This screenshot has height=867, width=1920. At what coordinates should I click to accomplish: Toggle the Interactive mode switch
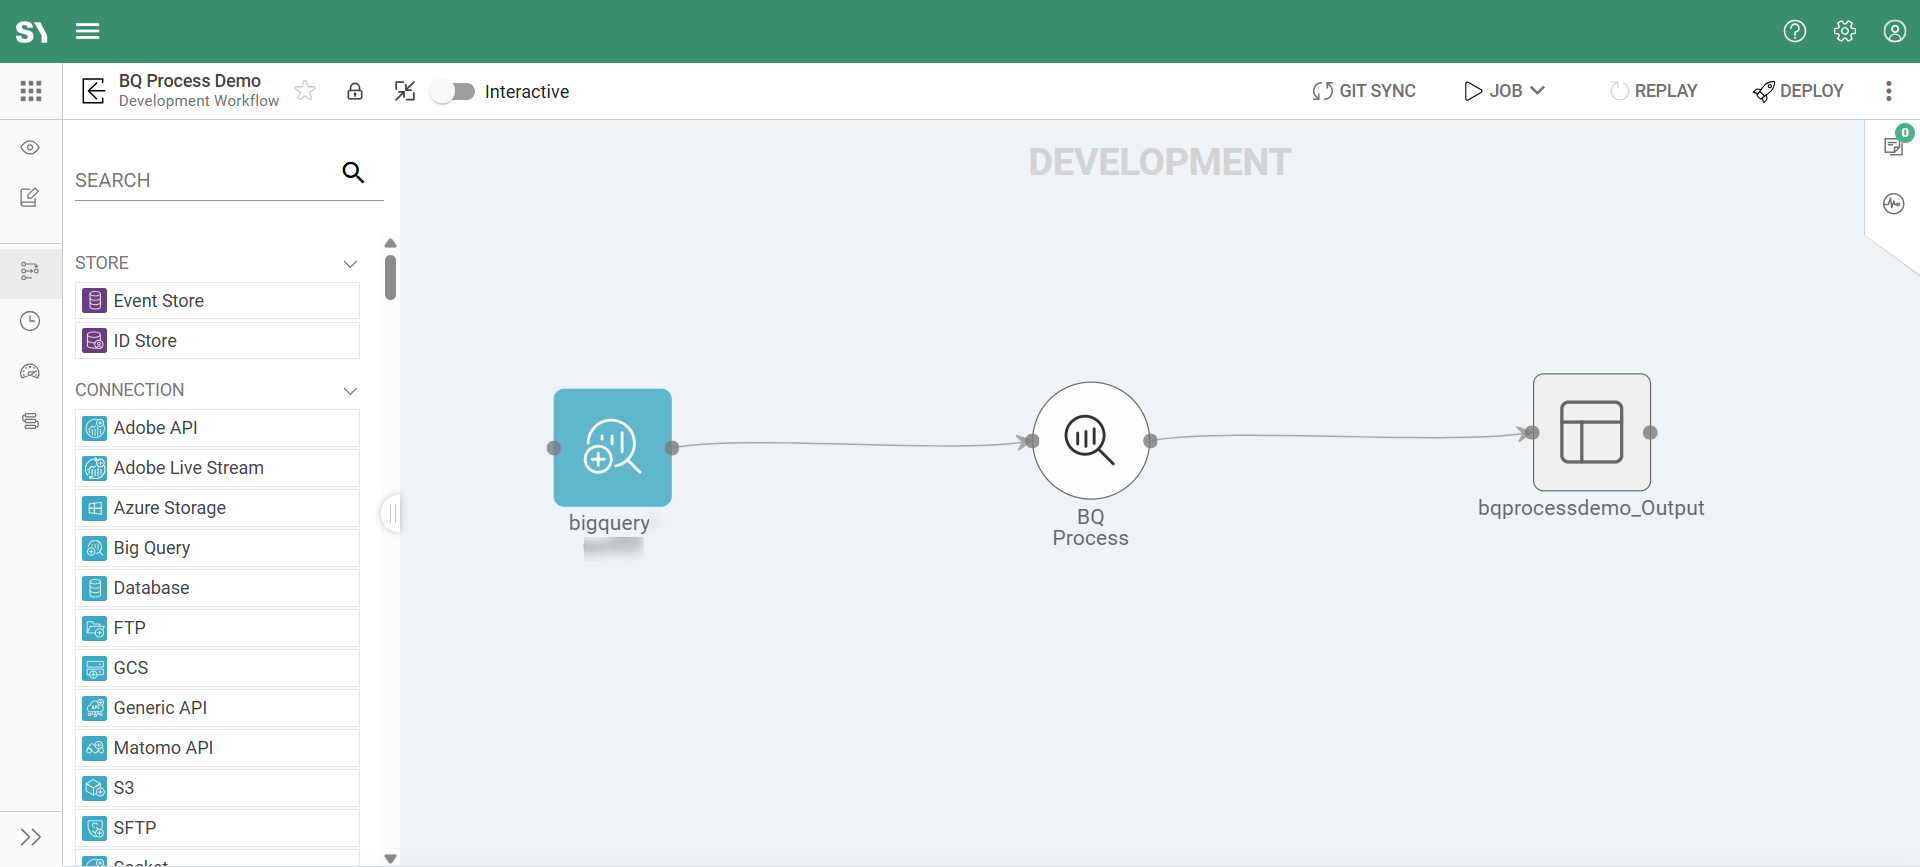click(453, 92)
